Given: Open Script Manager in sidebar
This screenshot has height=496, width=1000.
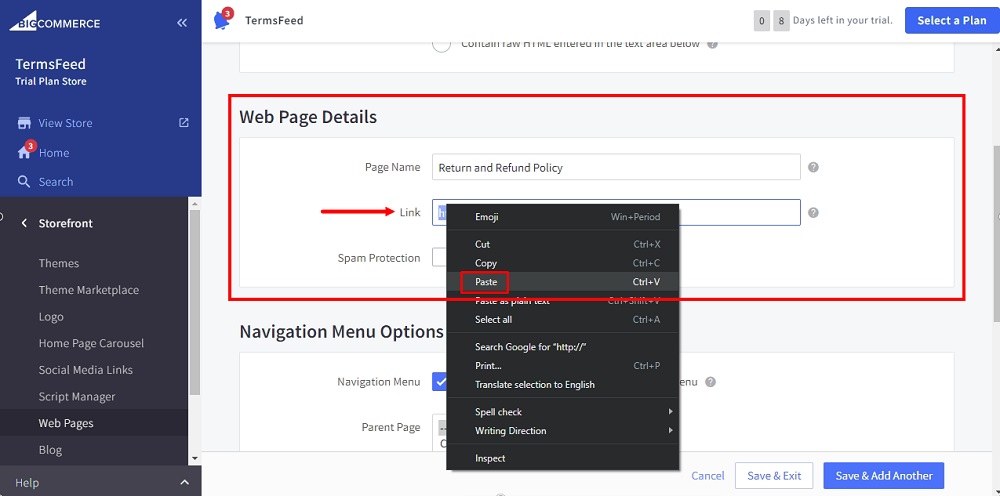Looking at the screenshot, I should (x=77, y=397).
